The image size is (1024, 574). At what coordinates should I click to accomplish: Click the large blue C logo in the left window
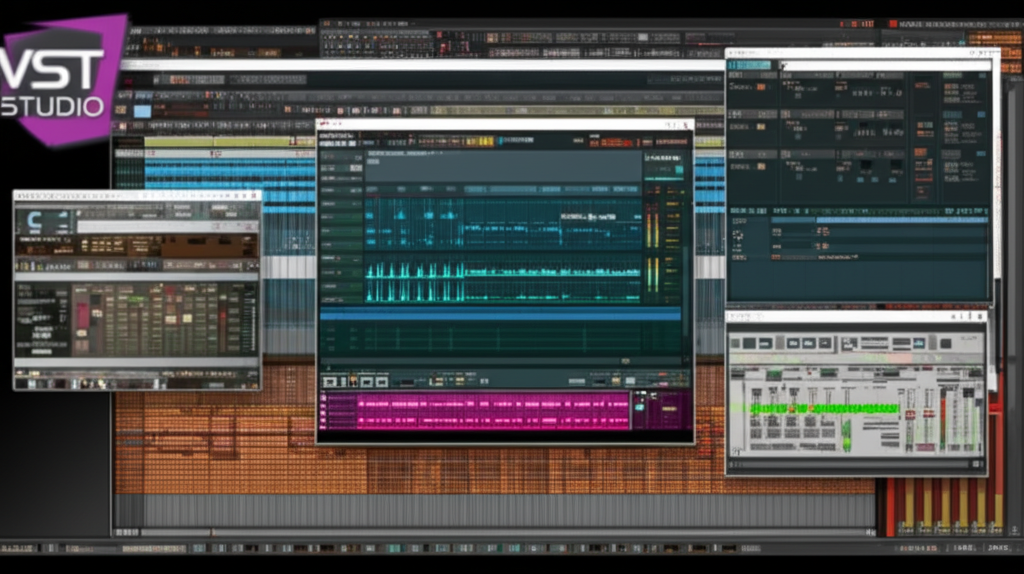(34, 220)
